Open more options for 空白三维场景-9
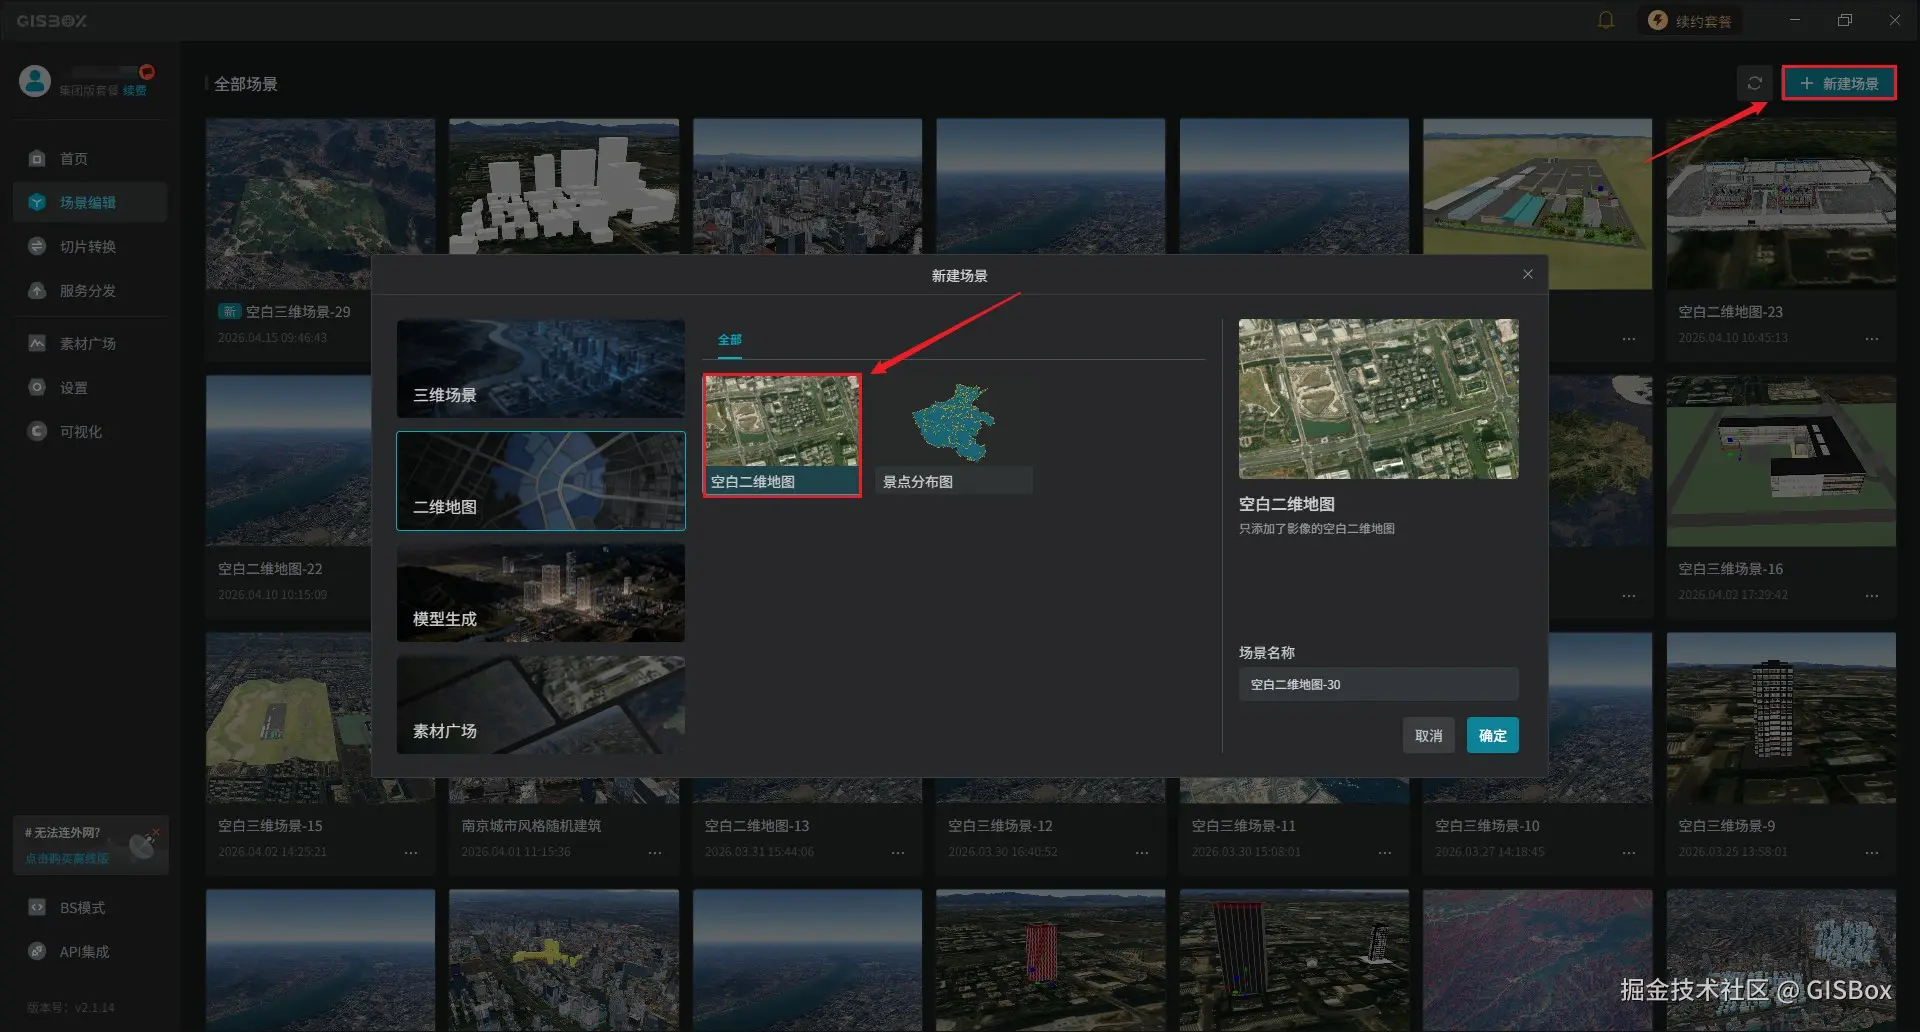The image size is (1920, 1032). [1872, 853]
